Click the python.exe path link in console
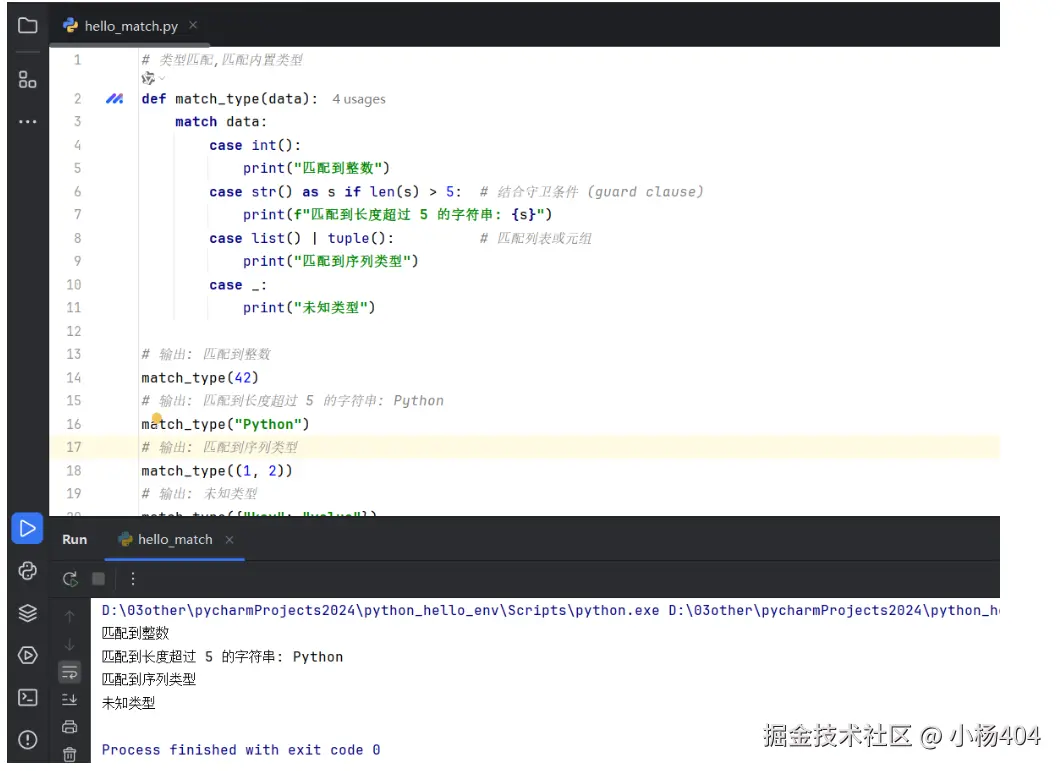The height and width of the screenshot is (771, 1062). (x=380, y=610)
